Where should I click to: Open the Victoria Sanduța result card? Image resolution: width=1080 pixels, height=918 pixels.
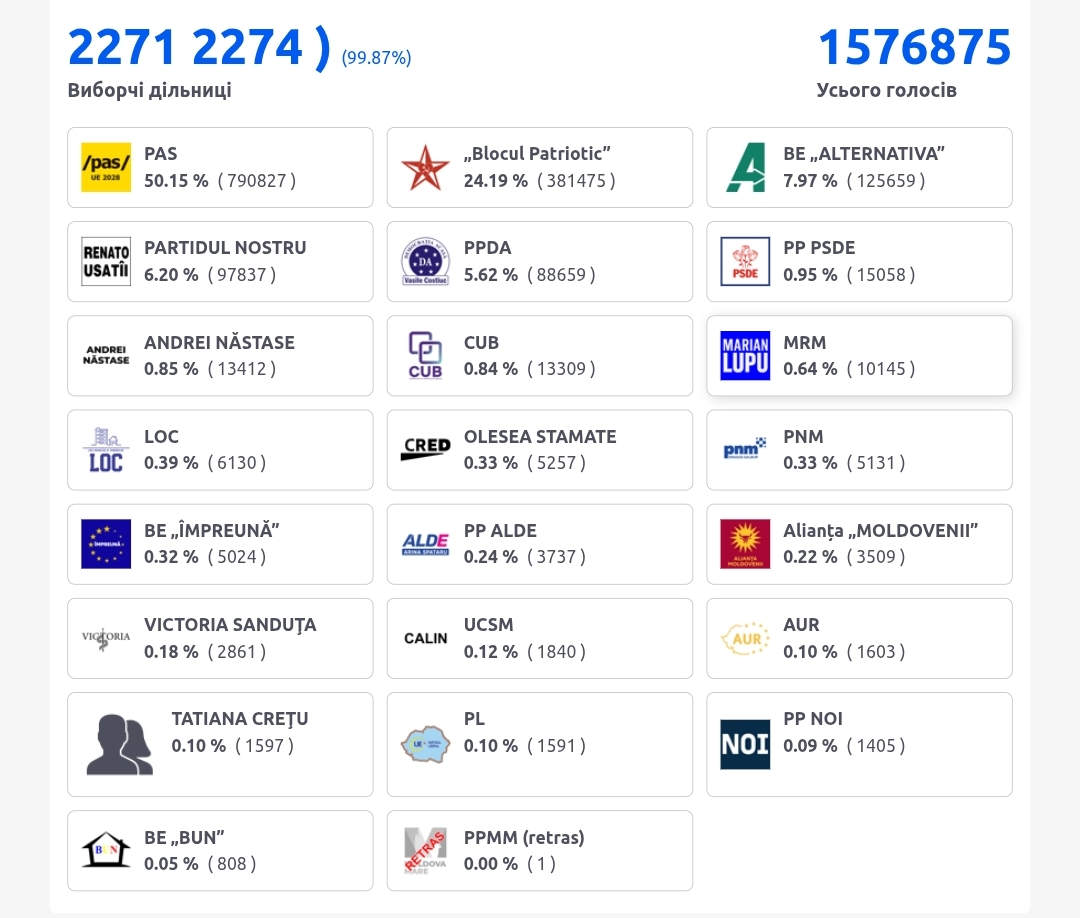click(x=220, y=638)
